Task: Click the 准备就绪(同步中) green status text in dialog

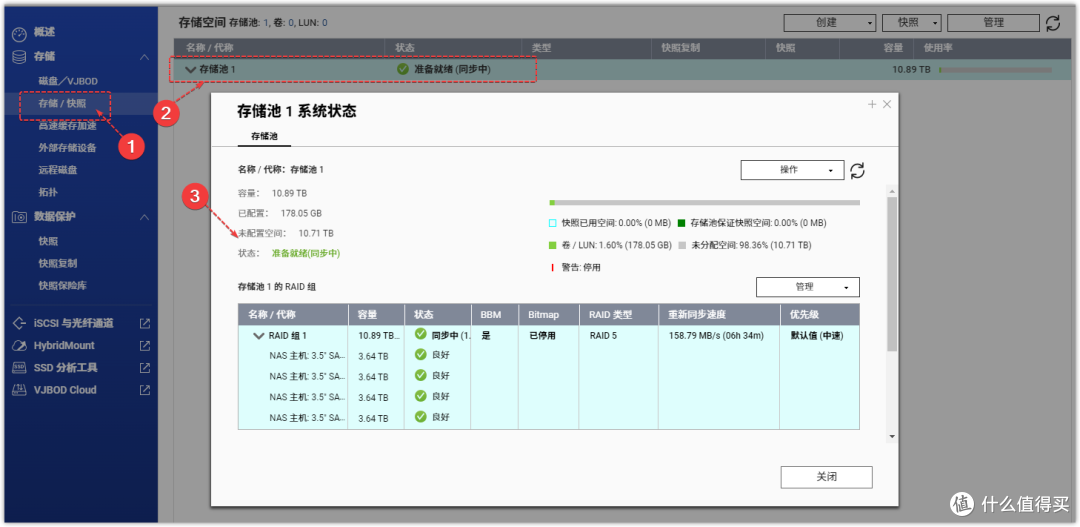Action: tap(306, 254)
